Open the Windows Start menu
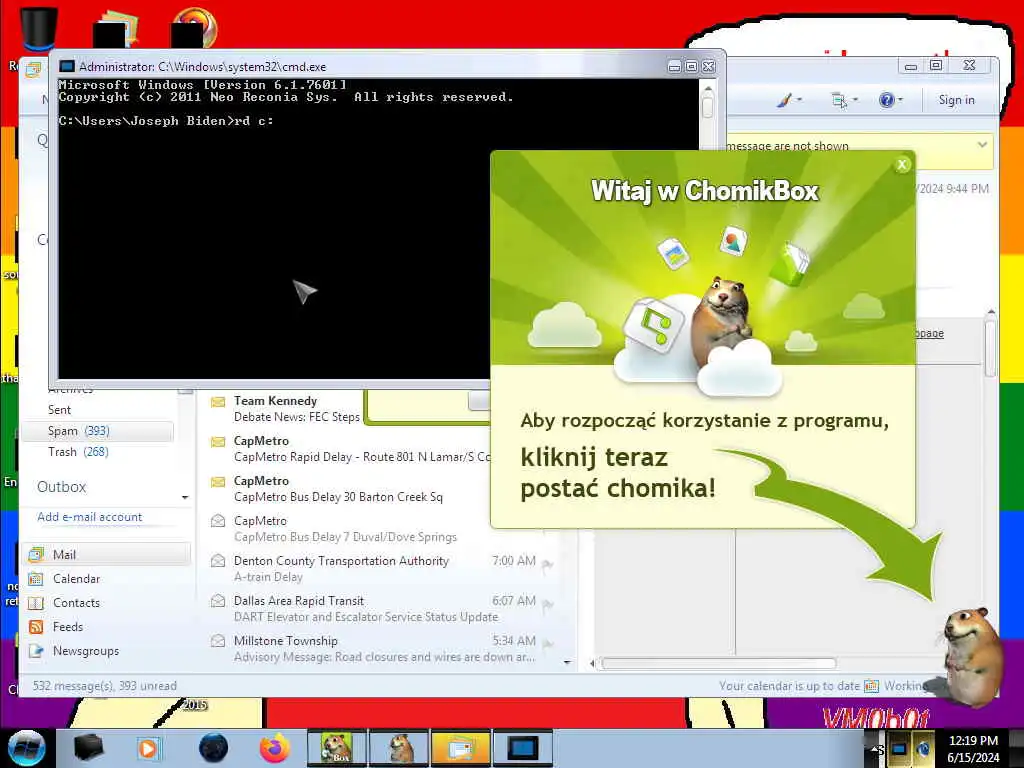 pyautogui.click(x=26, y=748)
